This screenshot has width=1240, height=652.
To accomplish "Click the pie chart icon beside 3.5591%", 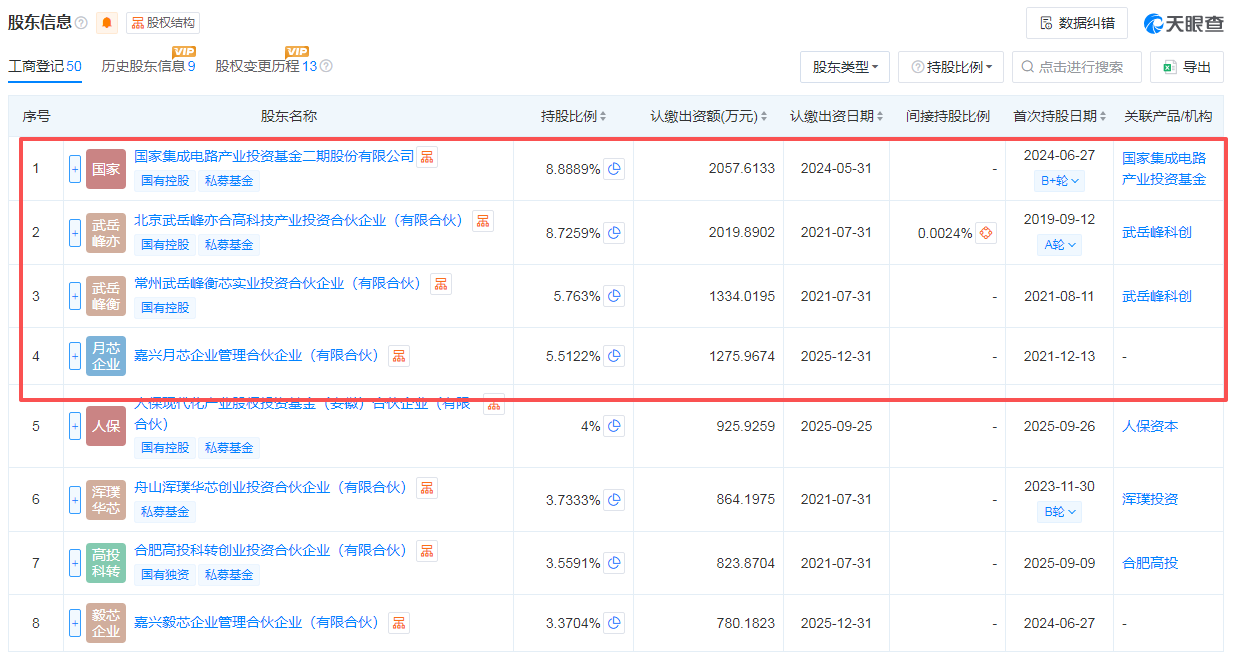I will [615, 563].
